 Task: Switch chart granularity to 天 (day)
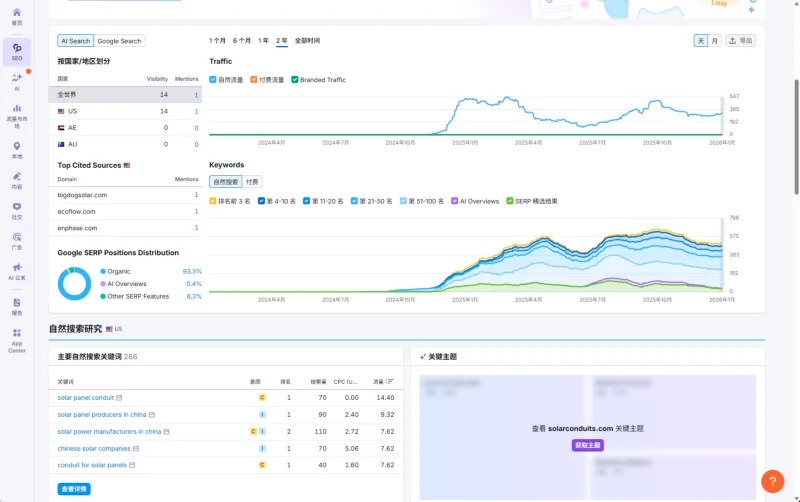click(x=701, y=41)
